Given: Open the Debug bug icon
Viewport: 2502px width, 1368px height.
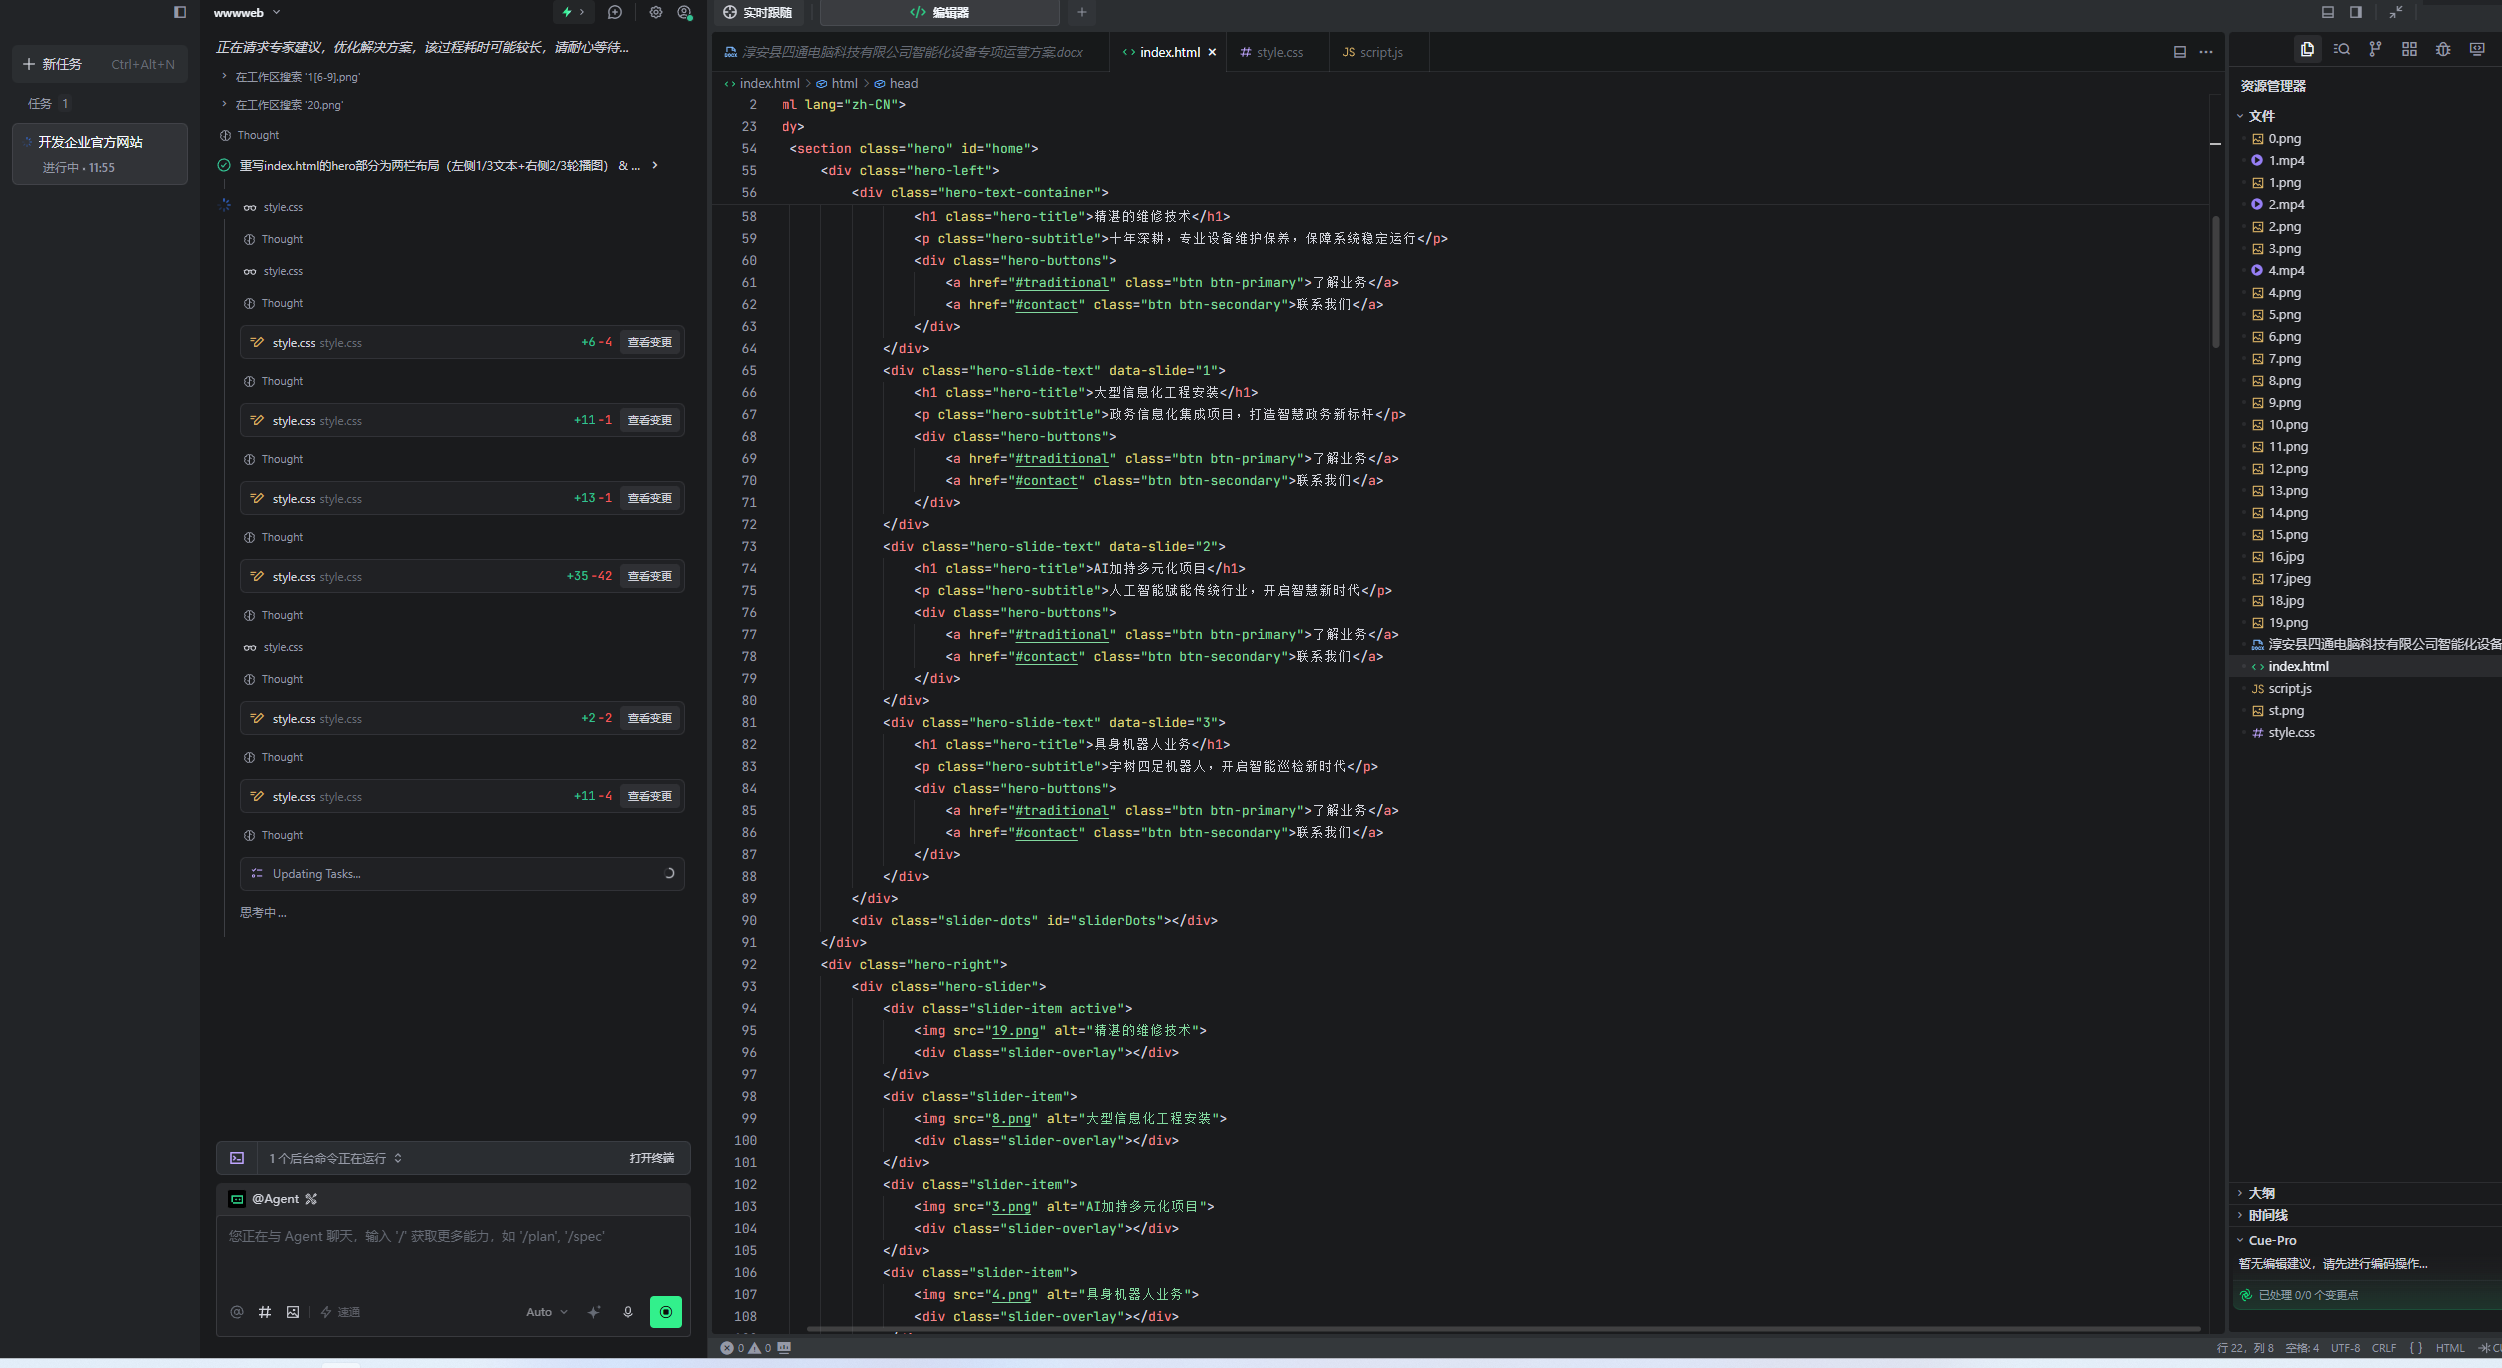Looking at the screenshot, I should (x=2443, y=49).
